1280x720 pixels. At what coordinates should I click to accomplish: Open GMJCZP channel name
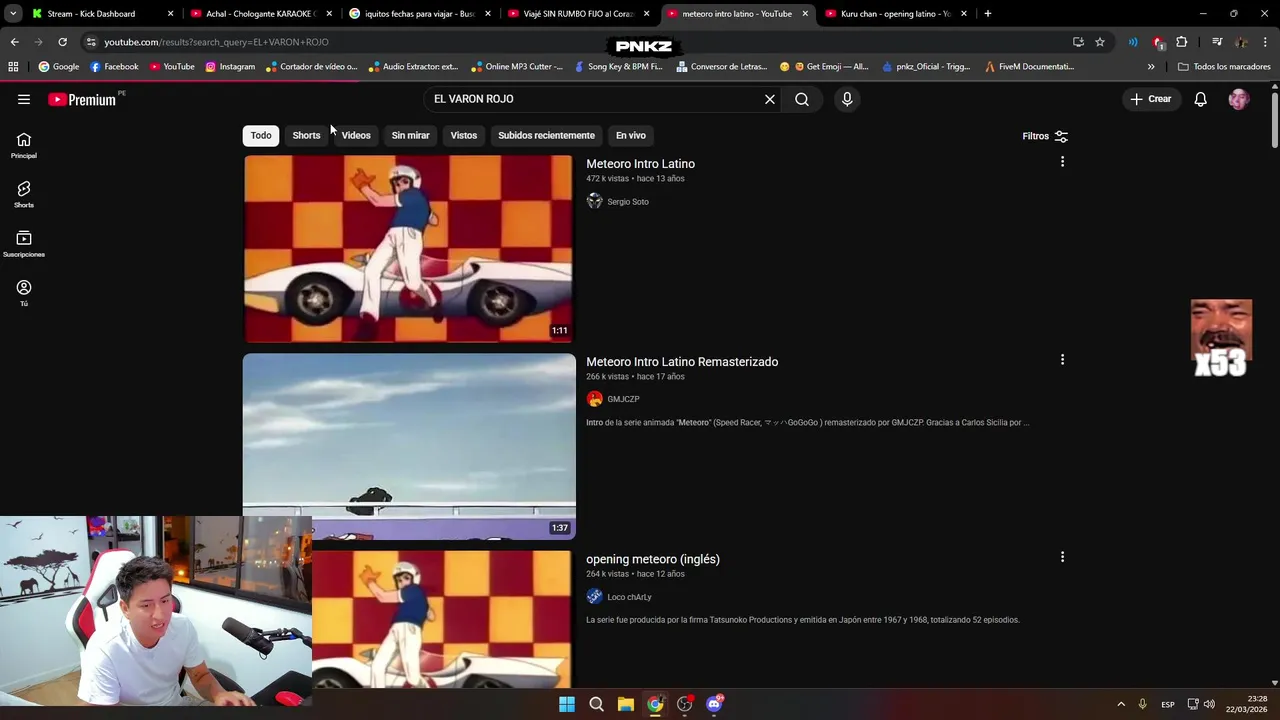[x=623, y=399]
